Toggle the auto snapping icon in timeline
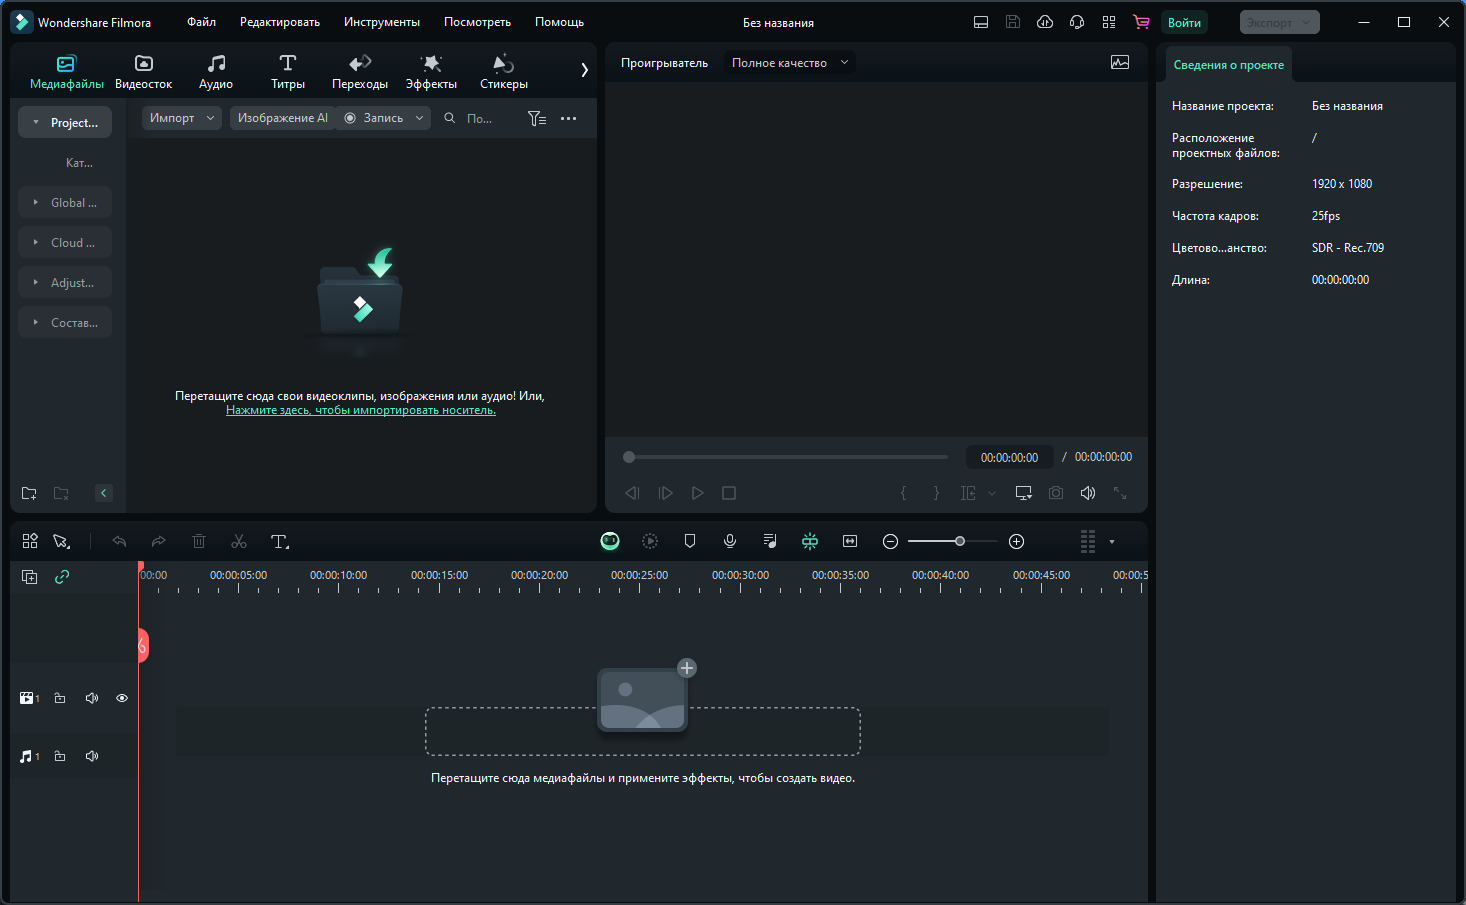 click(x=810, y=541)
